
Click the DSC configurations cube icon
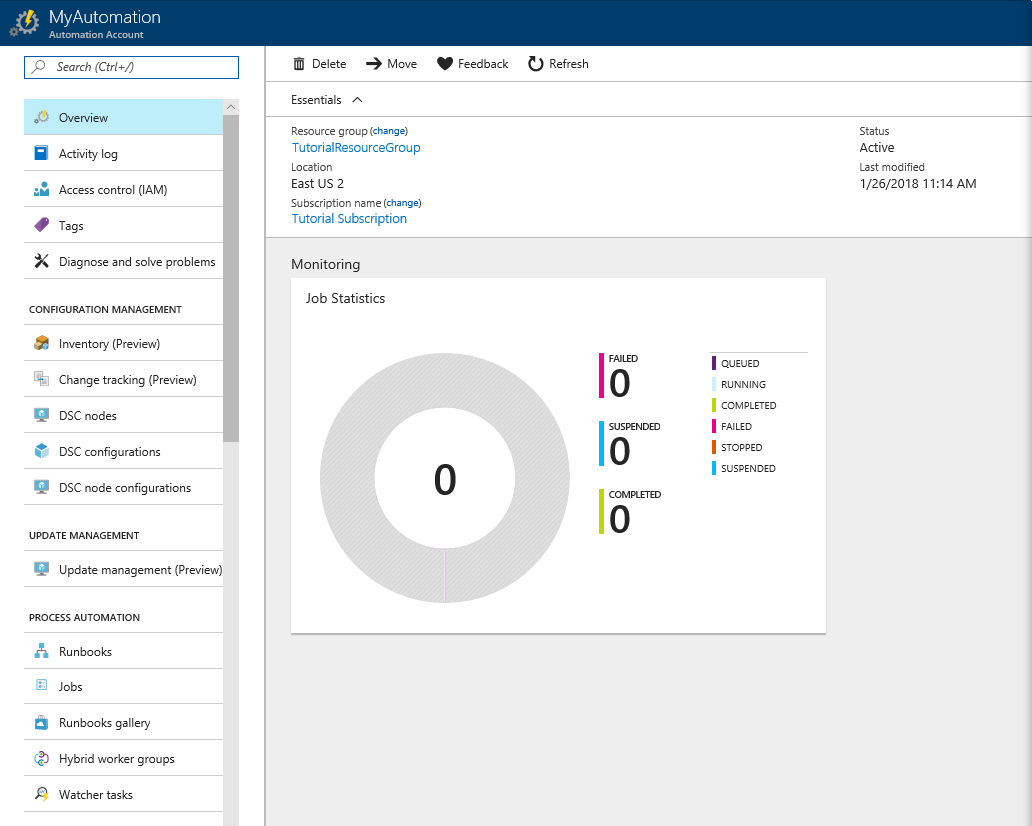click(41, 451)
